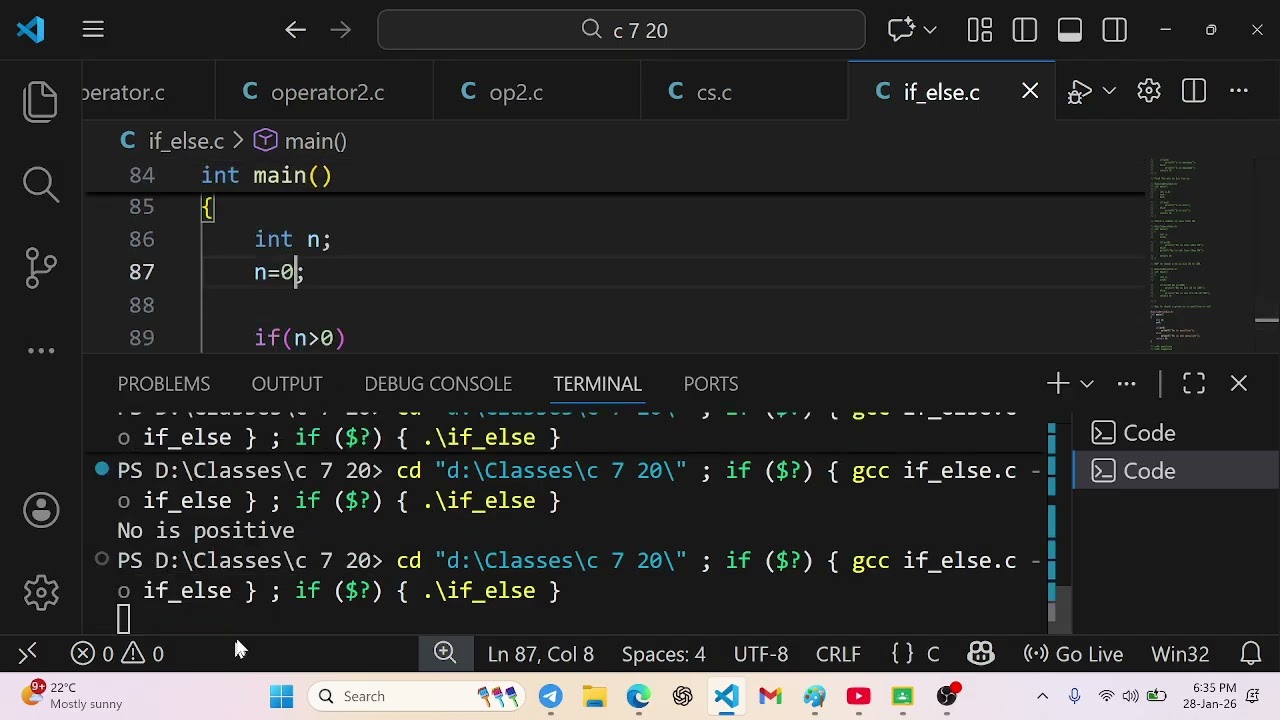
Task: Open the editor settings gear icon
Action: click(x=1149, y=92)
